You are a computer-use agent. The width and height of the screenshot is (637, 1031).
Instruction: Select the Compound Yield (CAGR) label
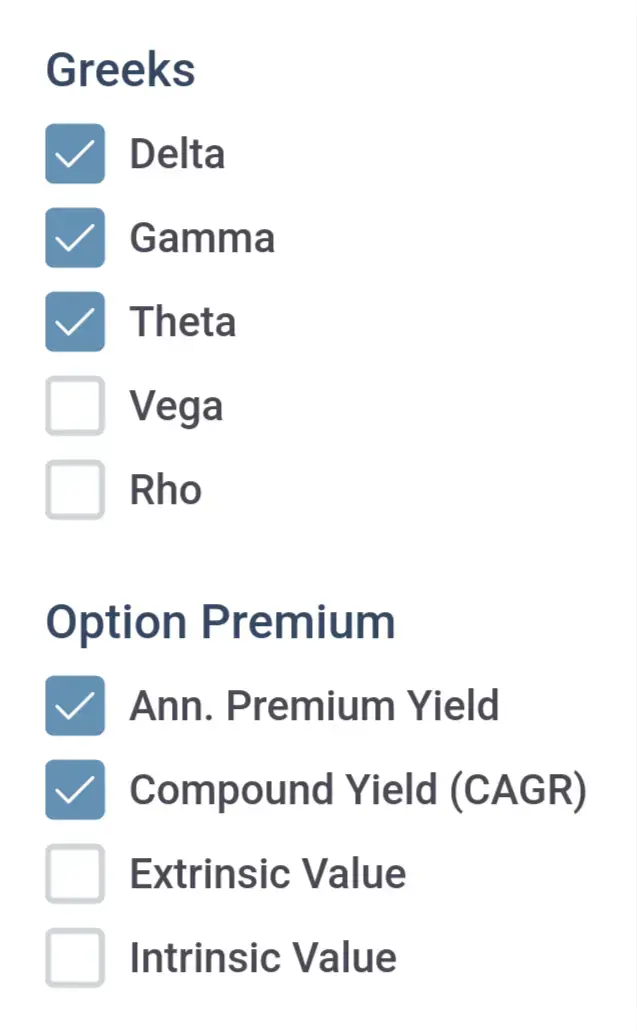359,790
